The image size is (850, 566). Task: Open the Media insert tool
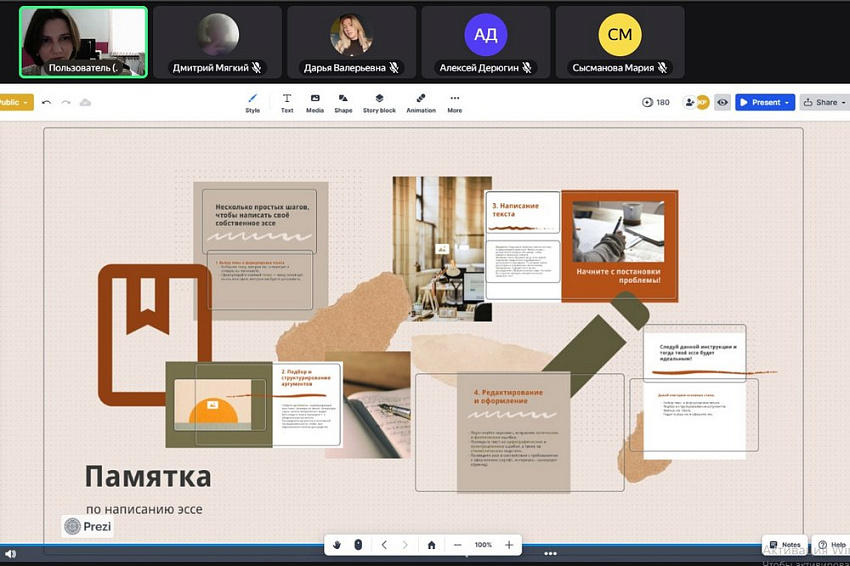pos(315,102)
